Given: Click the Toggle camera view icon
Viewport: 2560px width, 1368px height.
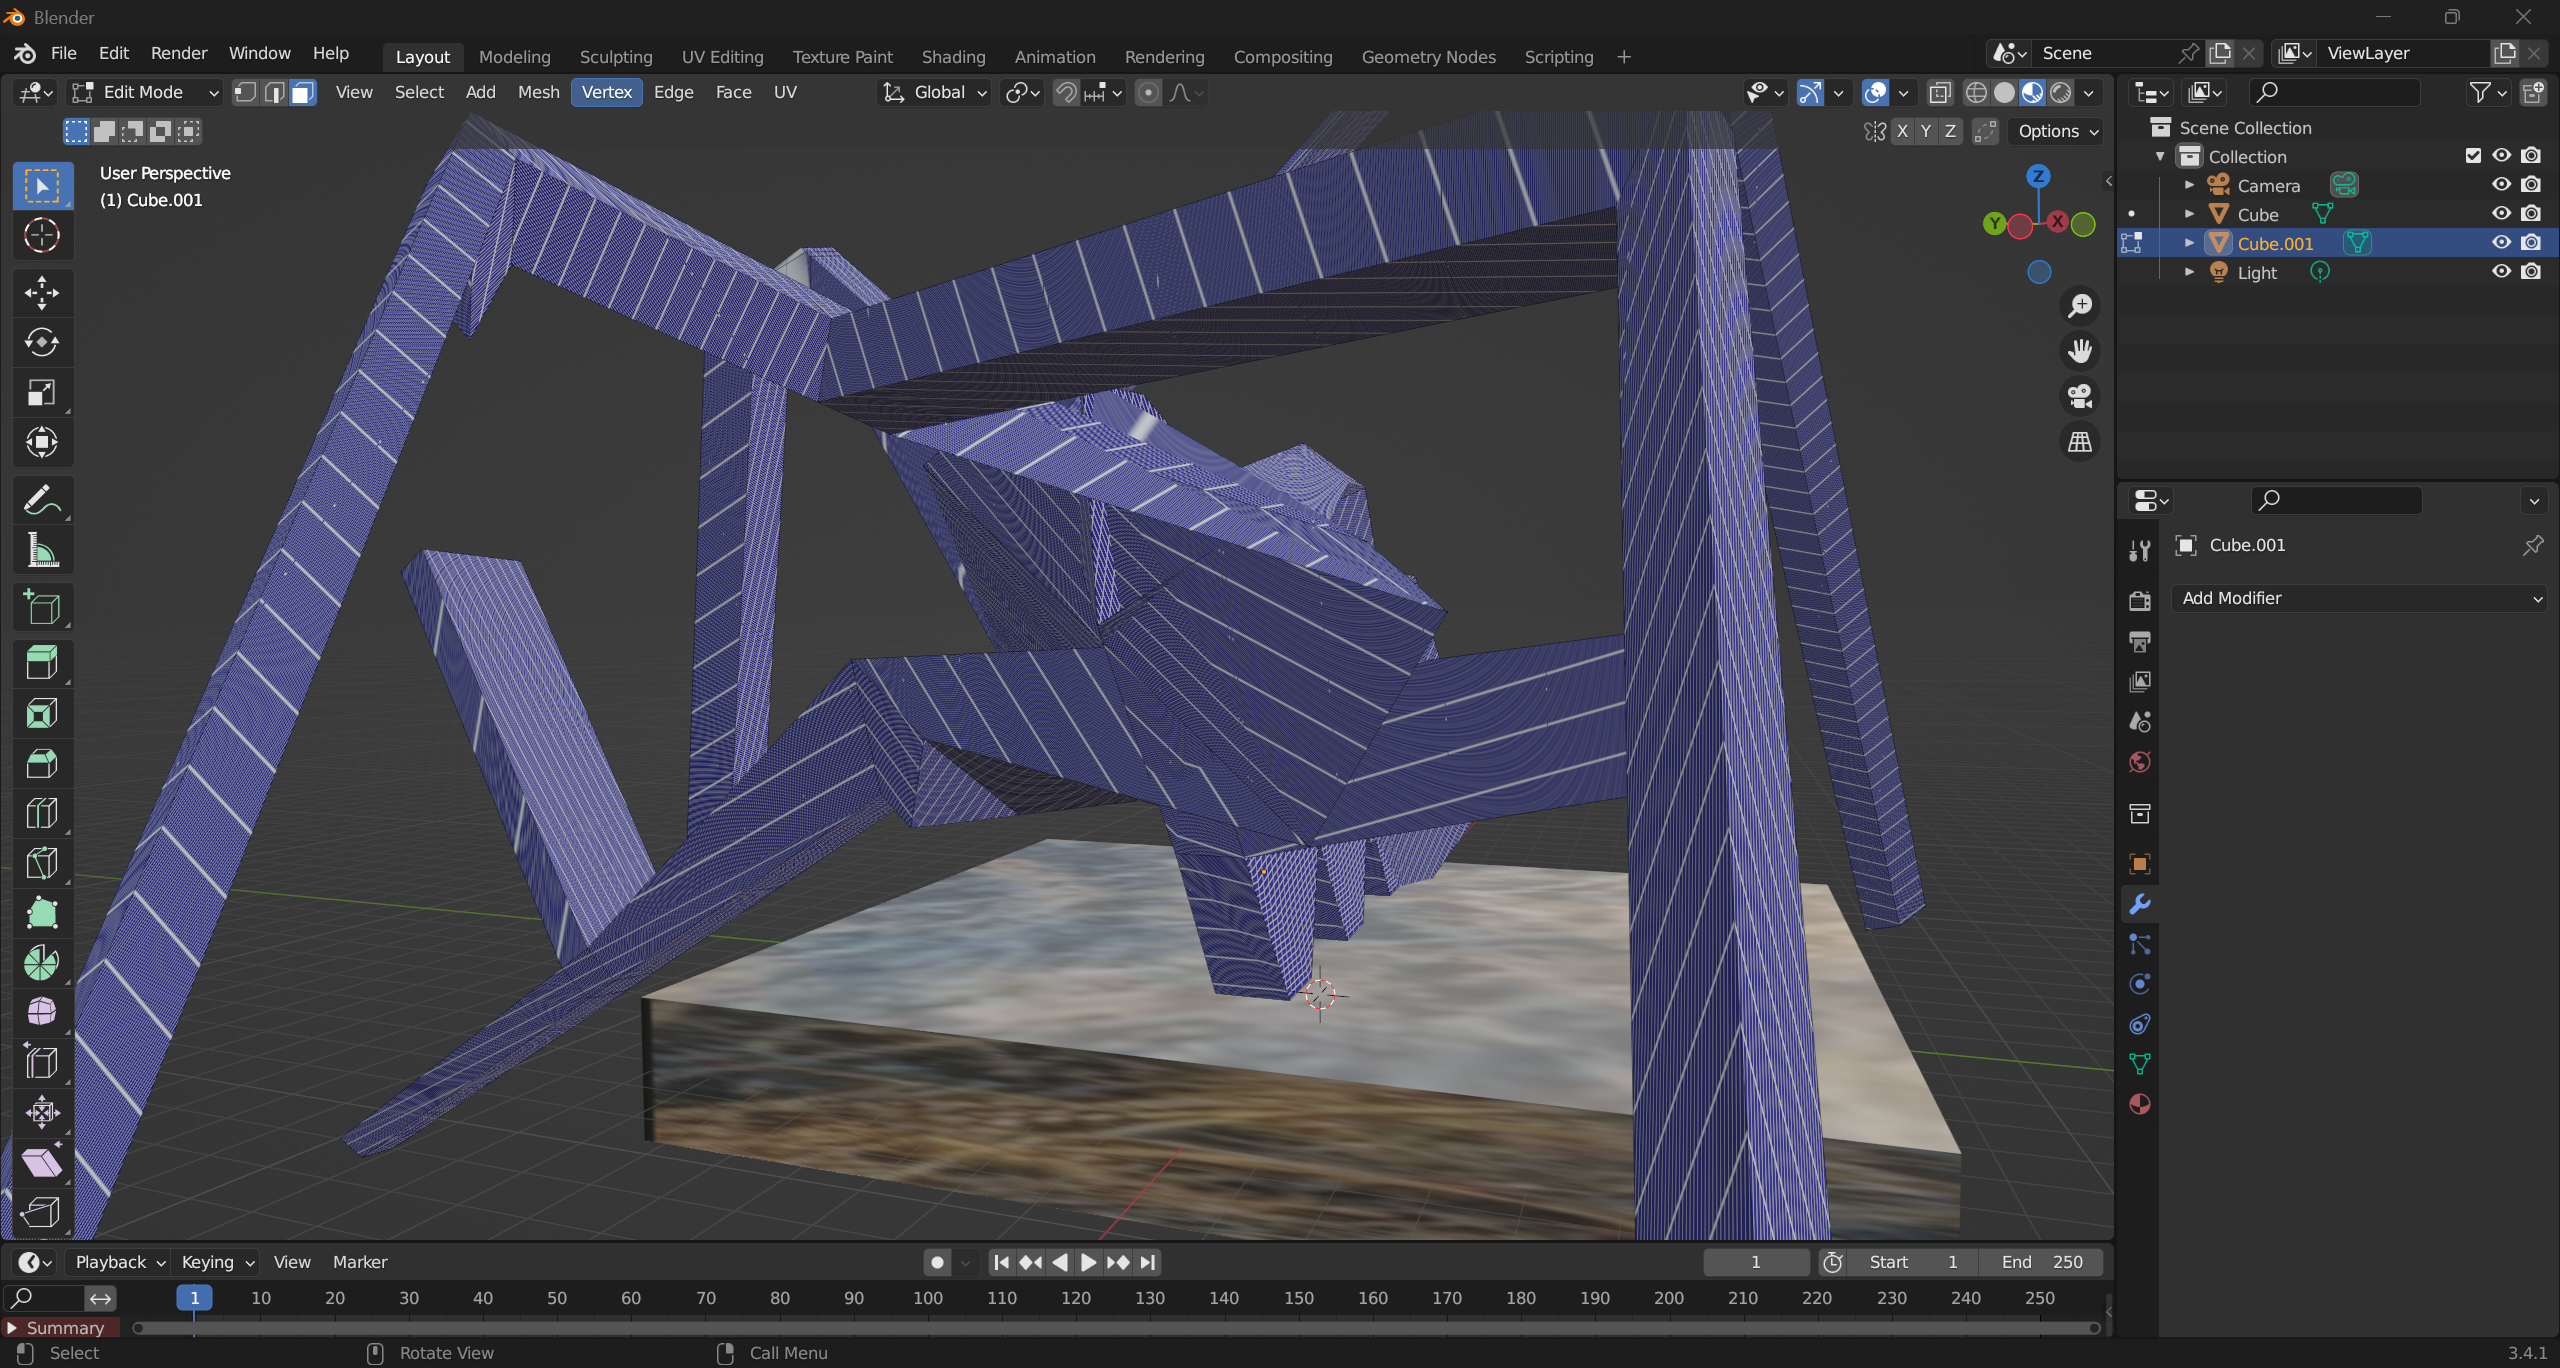Looking at the screenshot, I should [x=2080, y=396].
